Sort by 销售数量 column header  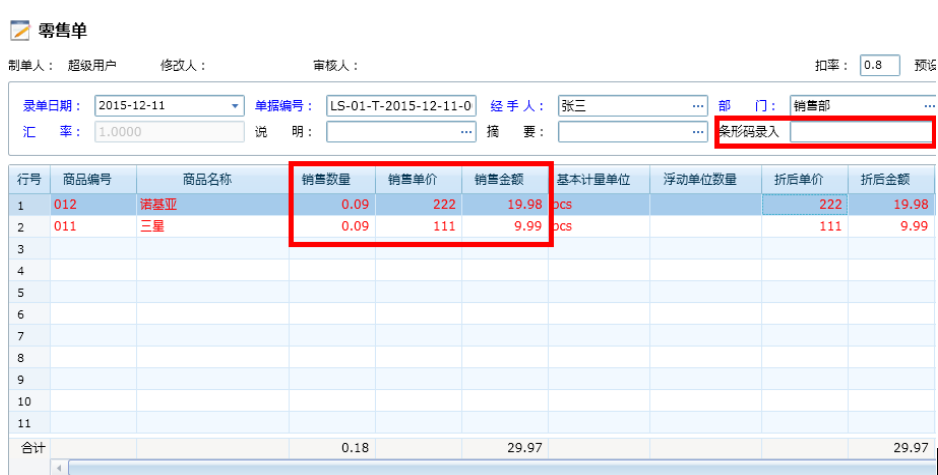(332, 179)
